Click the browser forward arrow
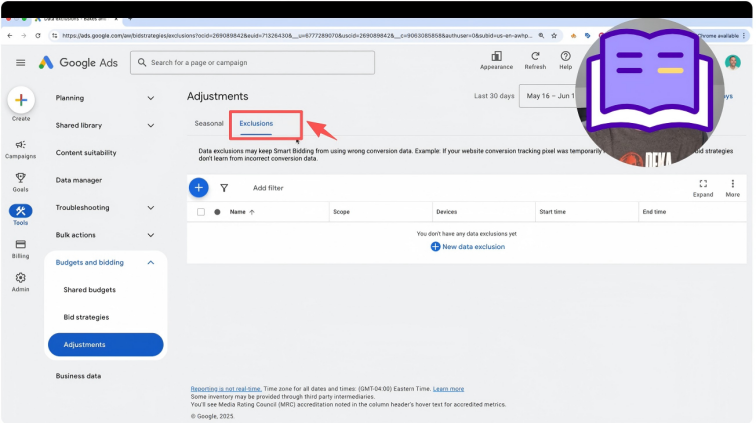This screenshot has width=756, height=423. pyautogui.click(x=24, y=36)
